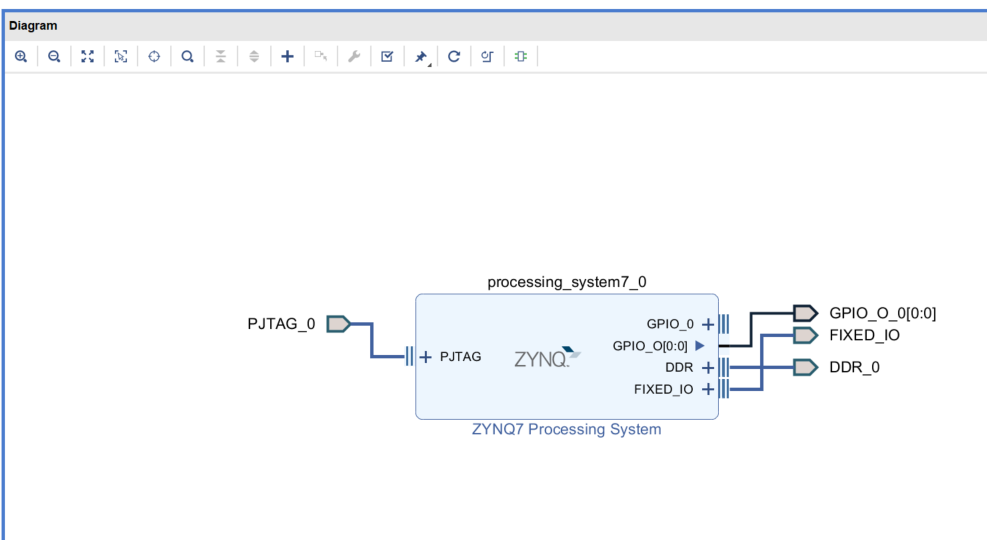
Task: Expand the GPIO_0 interface plus sign
Action: [x=708, y=324]
